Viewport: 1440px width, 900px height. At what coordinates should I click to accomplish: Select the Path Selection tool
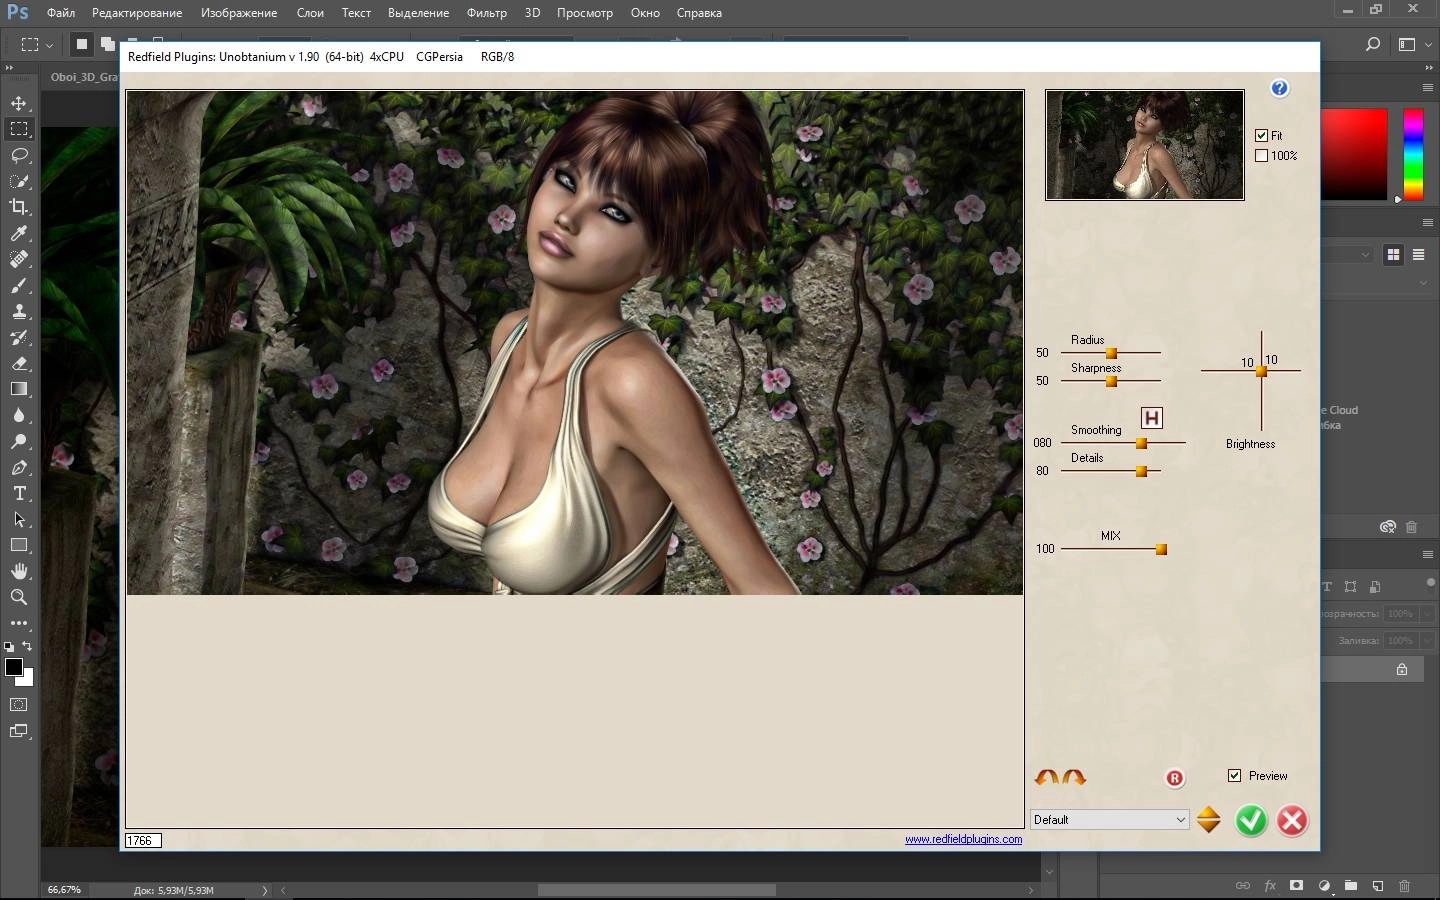click(19, 519)
